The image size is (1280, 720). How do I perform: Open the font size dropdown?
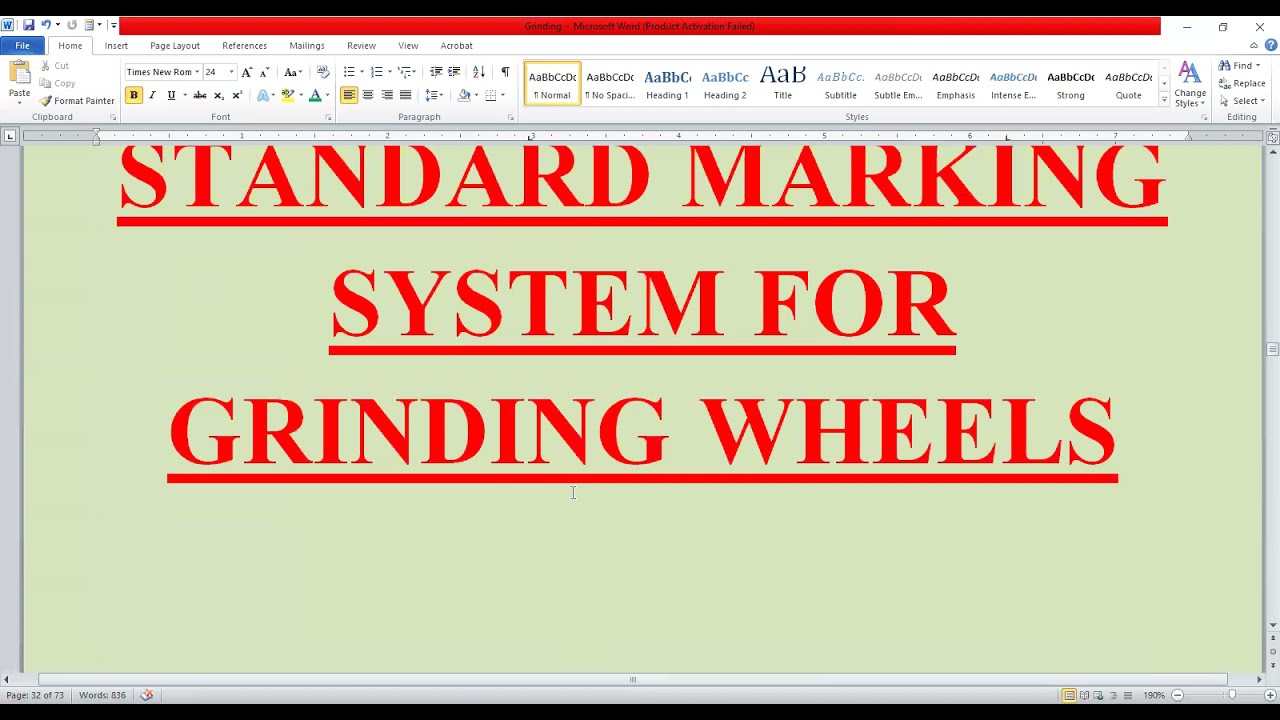[231, 72]
